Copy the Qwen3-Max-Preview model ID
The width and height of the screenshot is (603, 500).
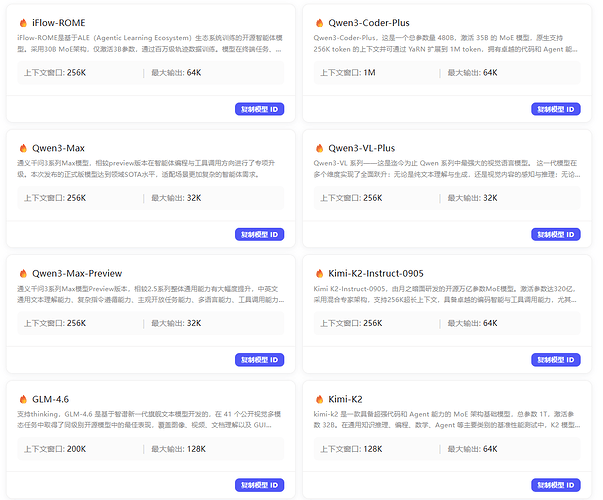(x=260, y=358)
